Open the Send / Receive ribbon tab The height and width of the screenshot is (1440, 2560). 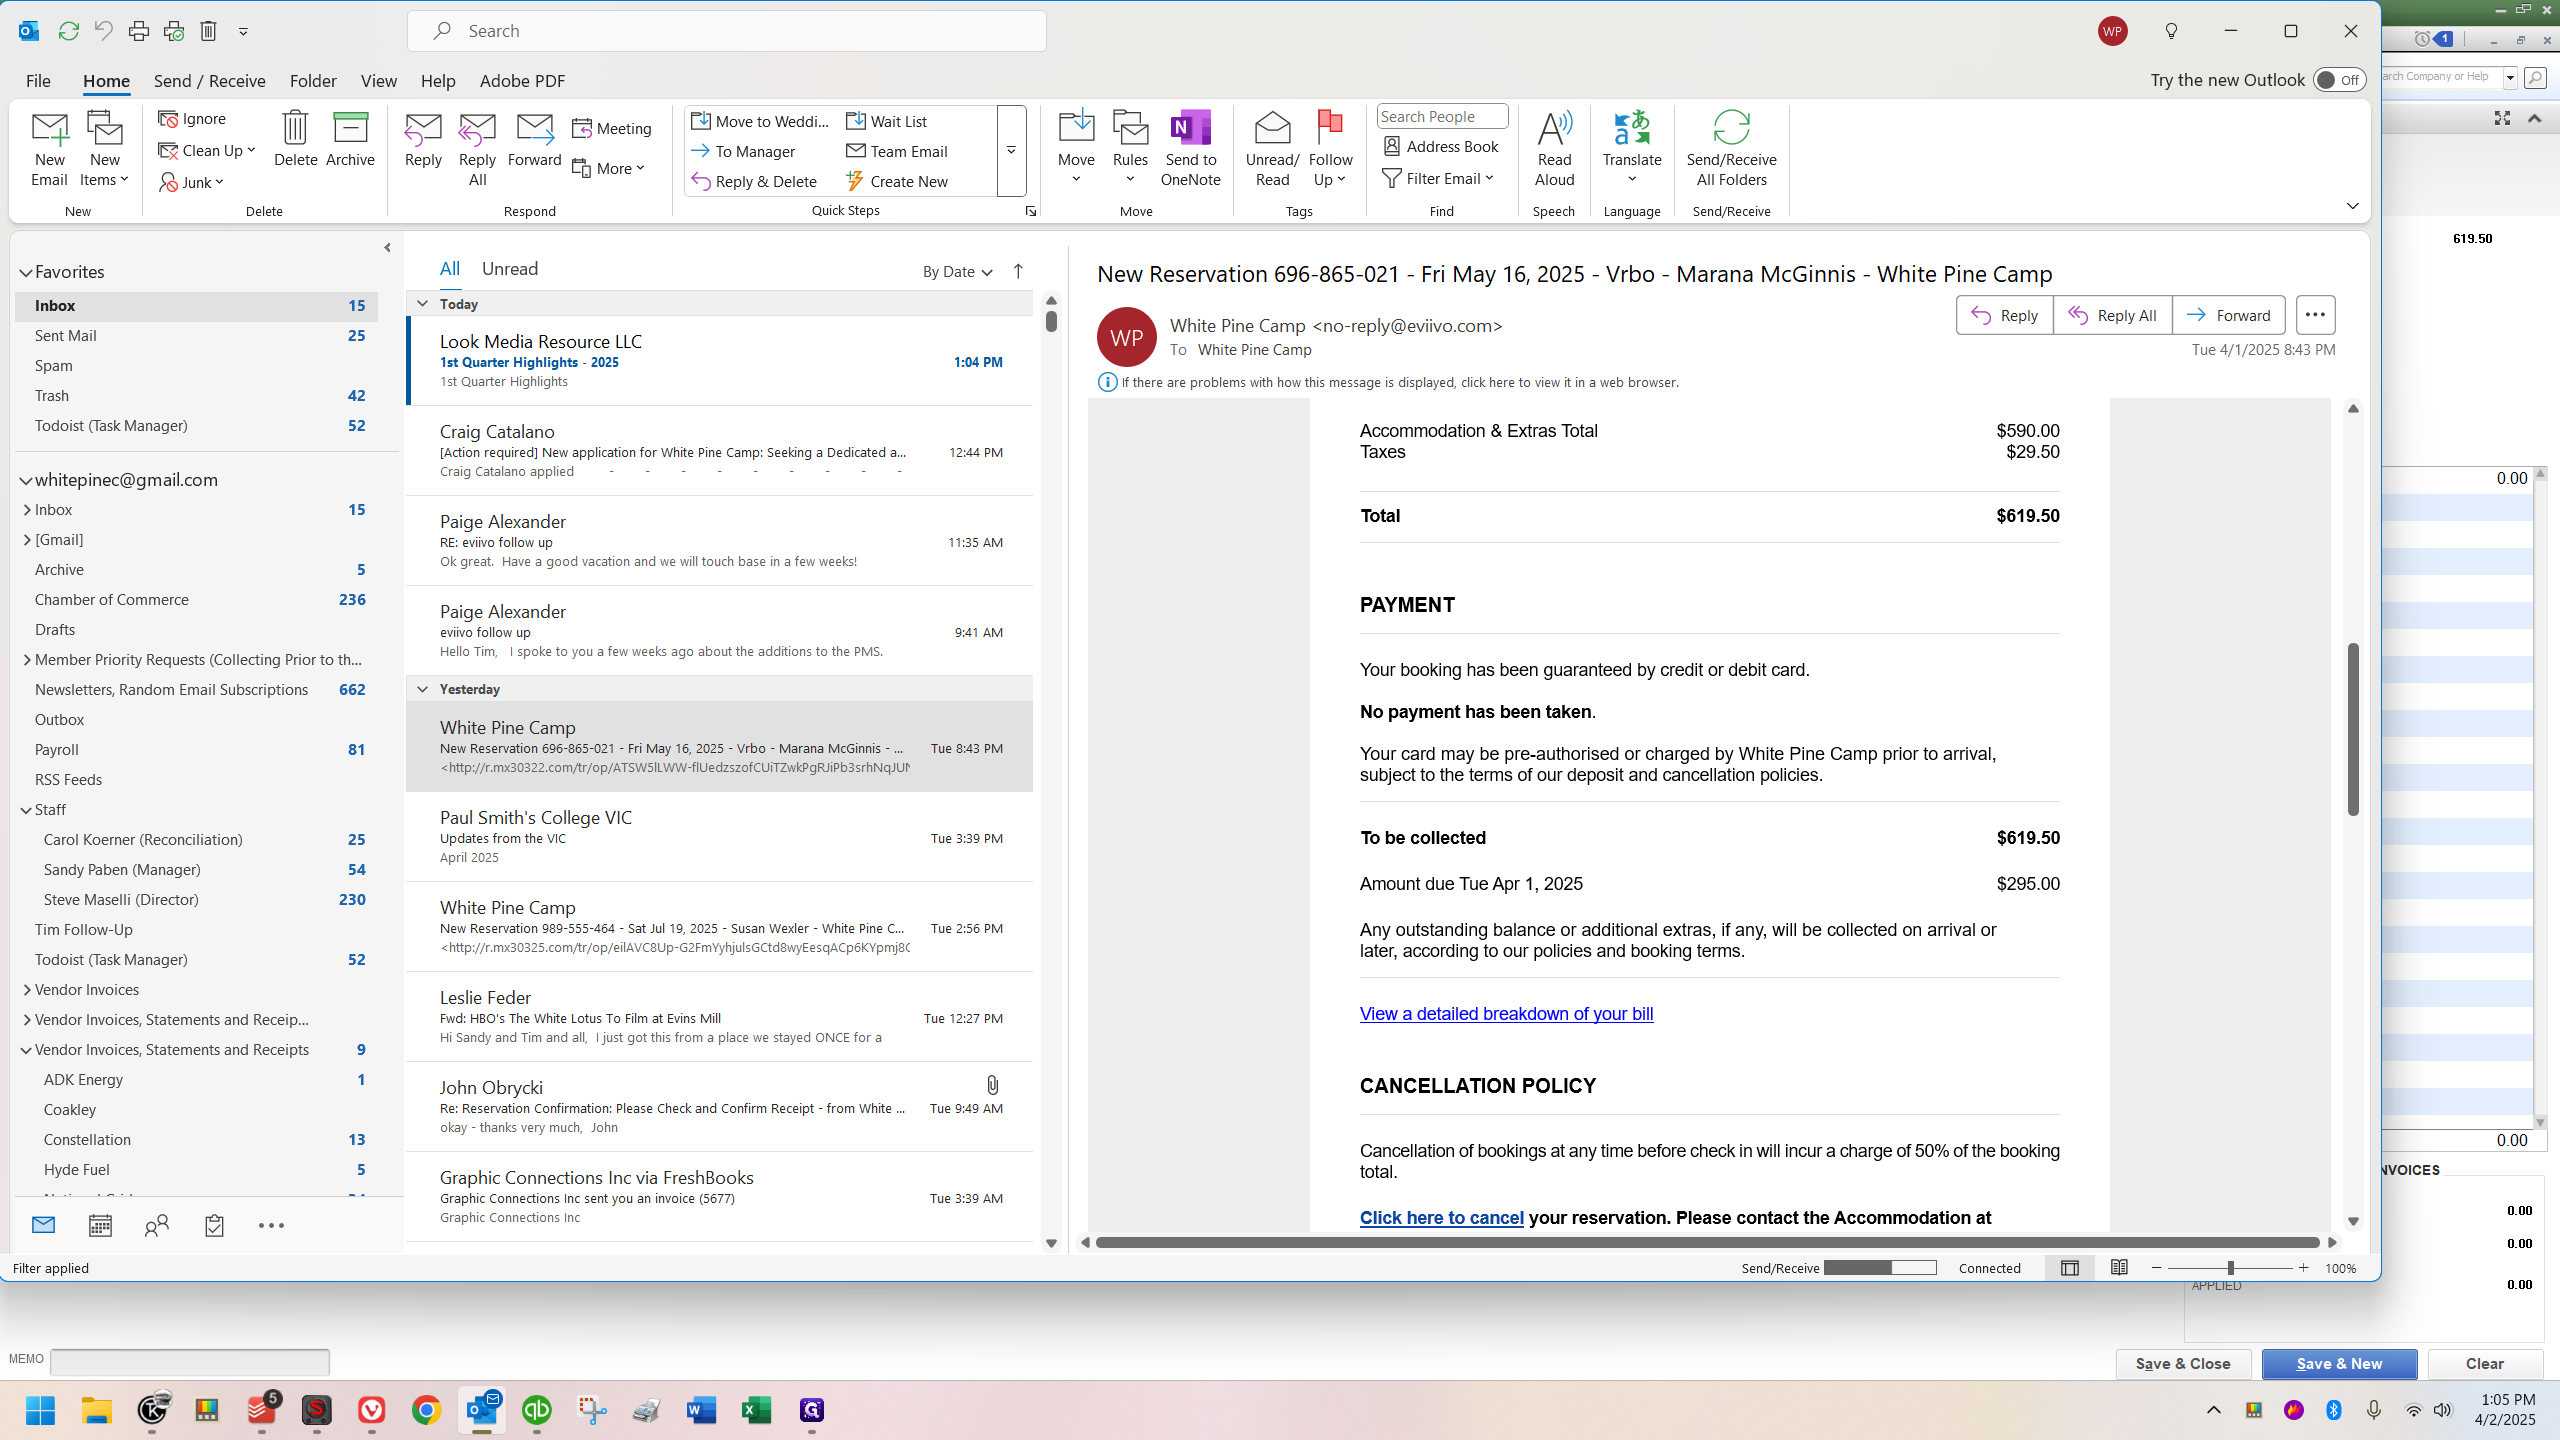tap(209, 81)
